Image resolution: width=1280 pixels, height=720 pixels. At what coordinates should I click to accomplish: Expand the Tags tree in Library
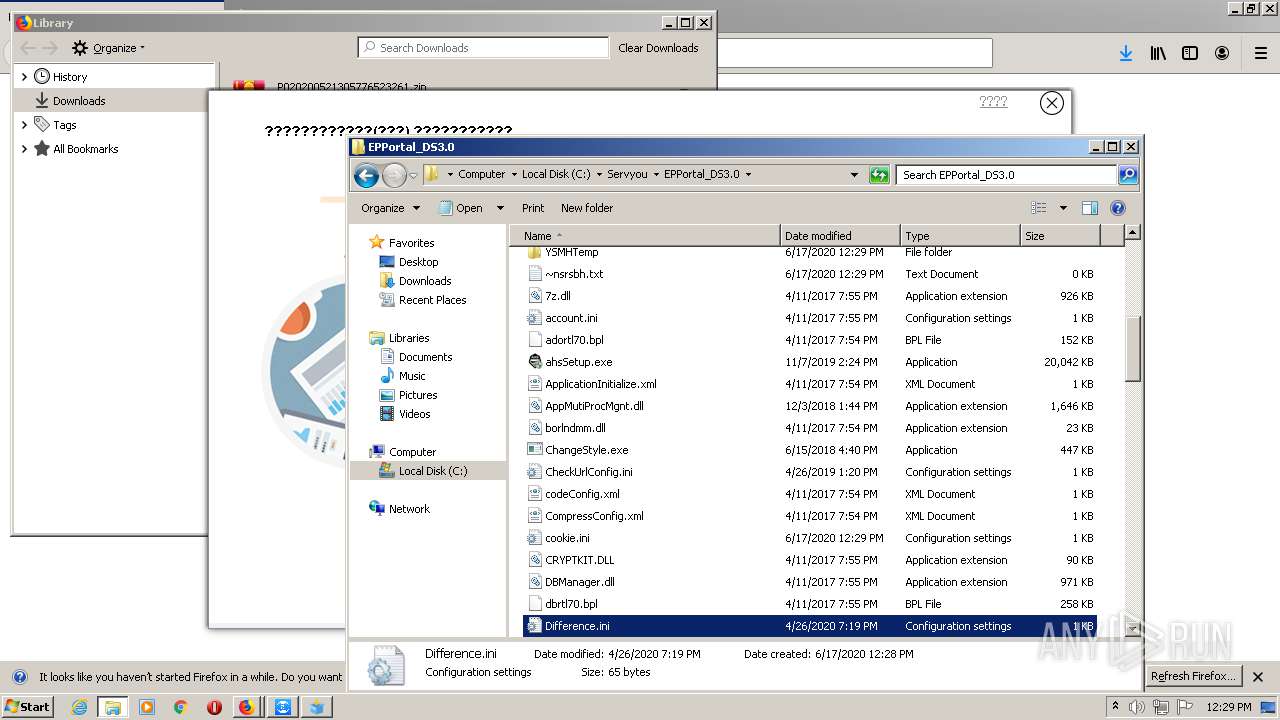click(x=24, y=125)
